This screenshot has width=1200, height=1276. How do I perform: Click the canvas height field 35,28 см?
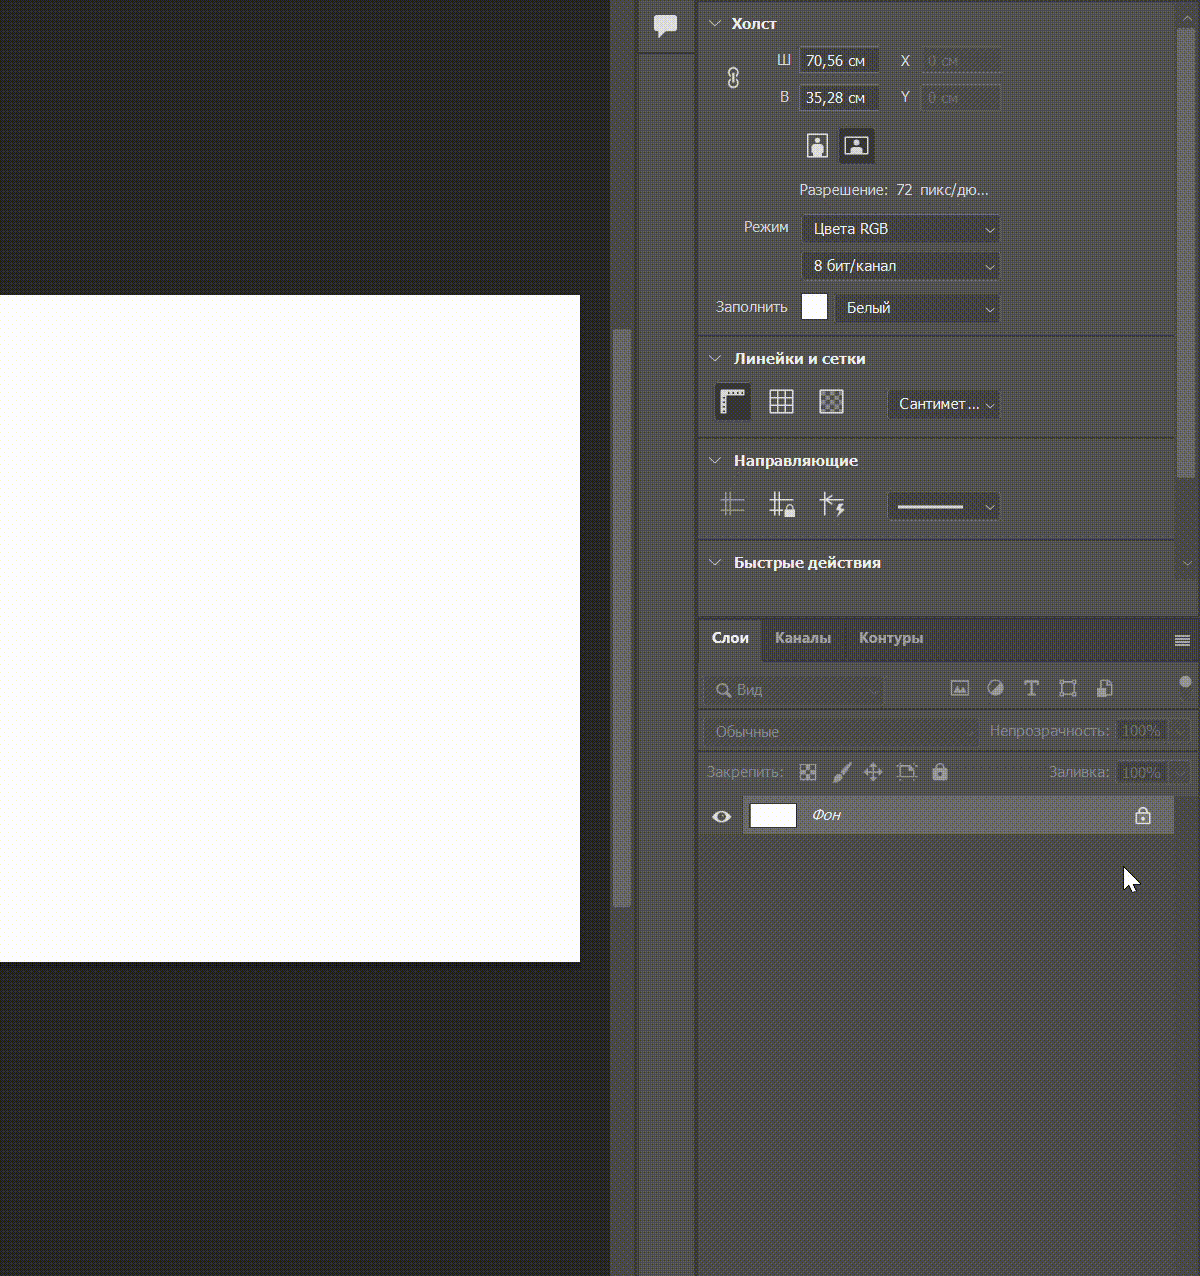[x=840, y=98]
